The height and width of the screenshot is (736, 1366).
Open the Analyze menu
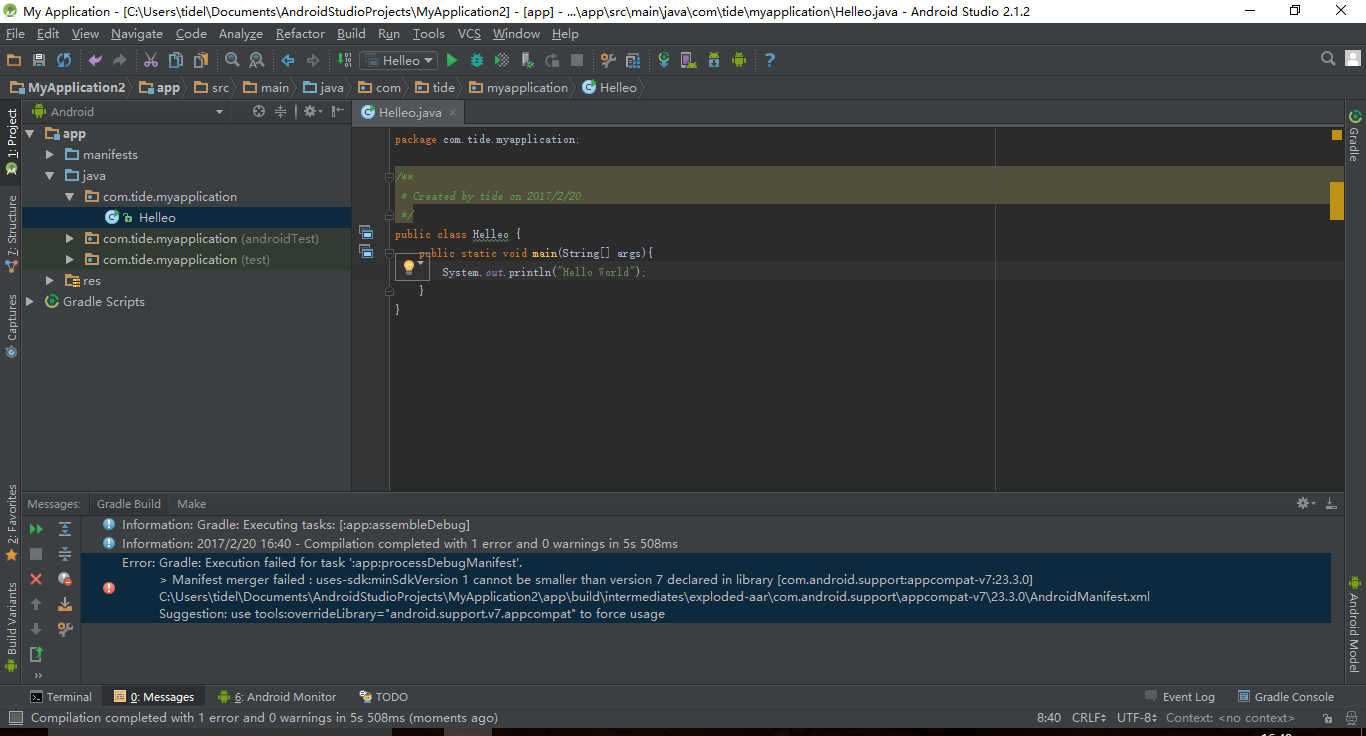point(240,34)
